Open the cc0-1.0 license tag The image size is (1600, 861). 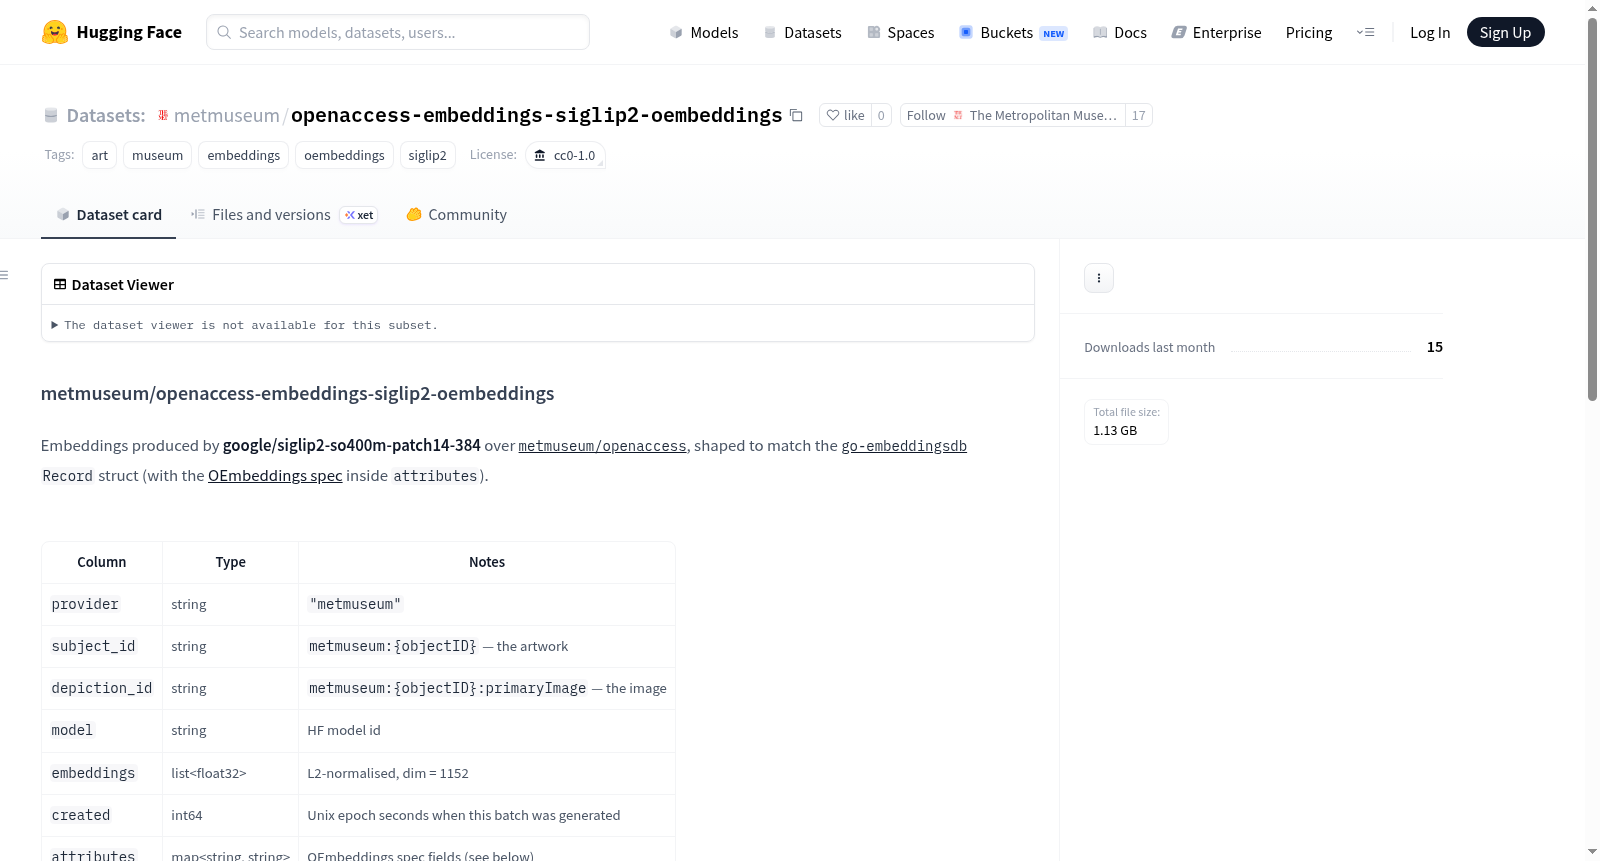click(x=565, y=155)
